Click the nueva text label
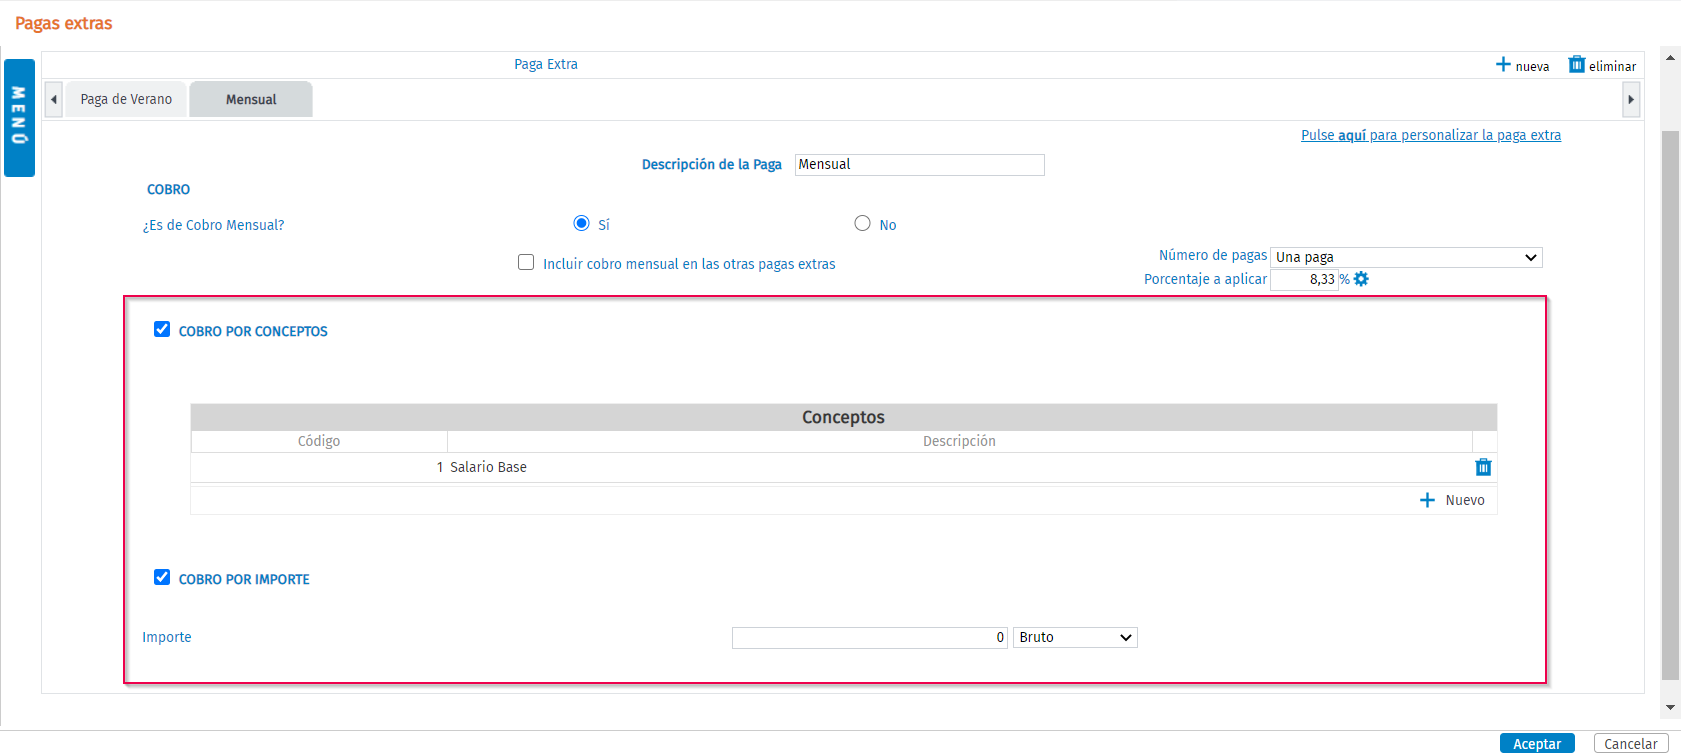The height and width of the screenshot is (756, 1681). [x=1532, y=66]
